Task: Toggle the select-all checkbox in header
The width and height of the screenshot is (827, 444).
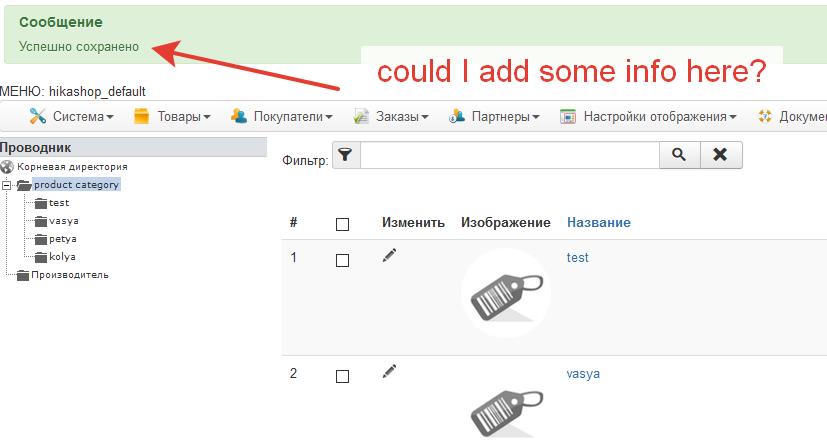Action: coord(342,224)
